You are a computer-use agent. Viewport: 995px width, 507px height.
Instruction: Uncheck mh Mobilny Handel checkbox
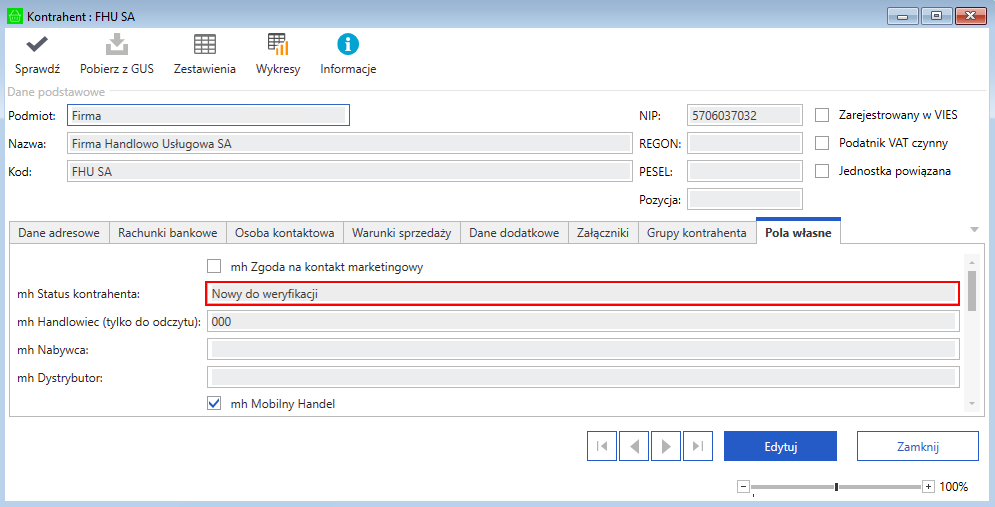214,404
